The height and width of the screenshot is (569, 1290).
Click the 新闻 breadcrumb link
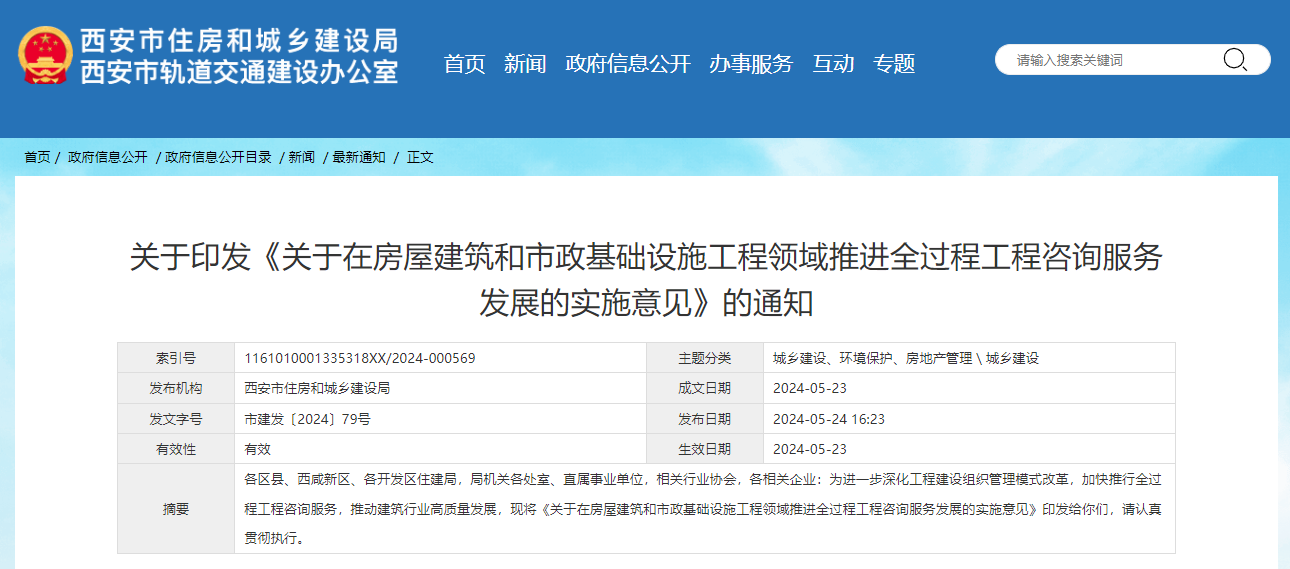301,157
